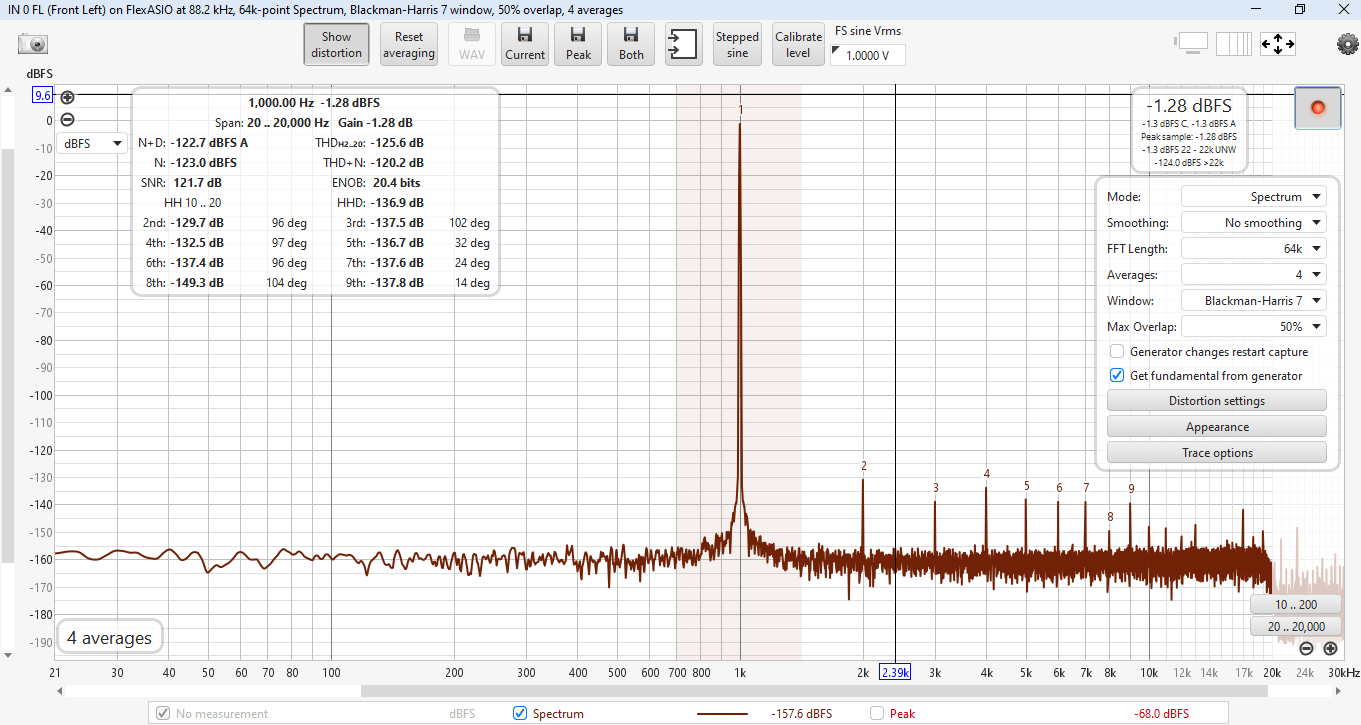Open the Smoothing dropdown
This screenshot has height=725, width=1361.
pyautogui.click(x=1254, y=223)
